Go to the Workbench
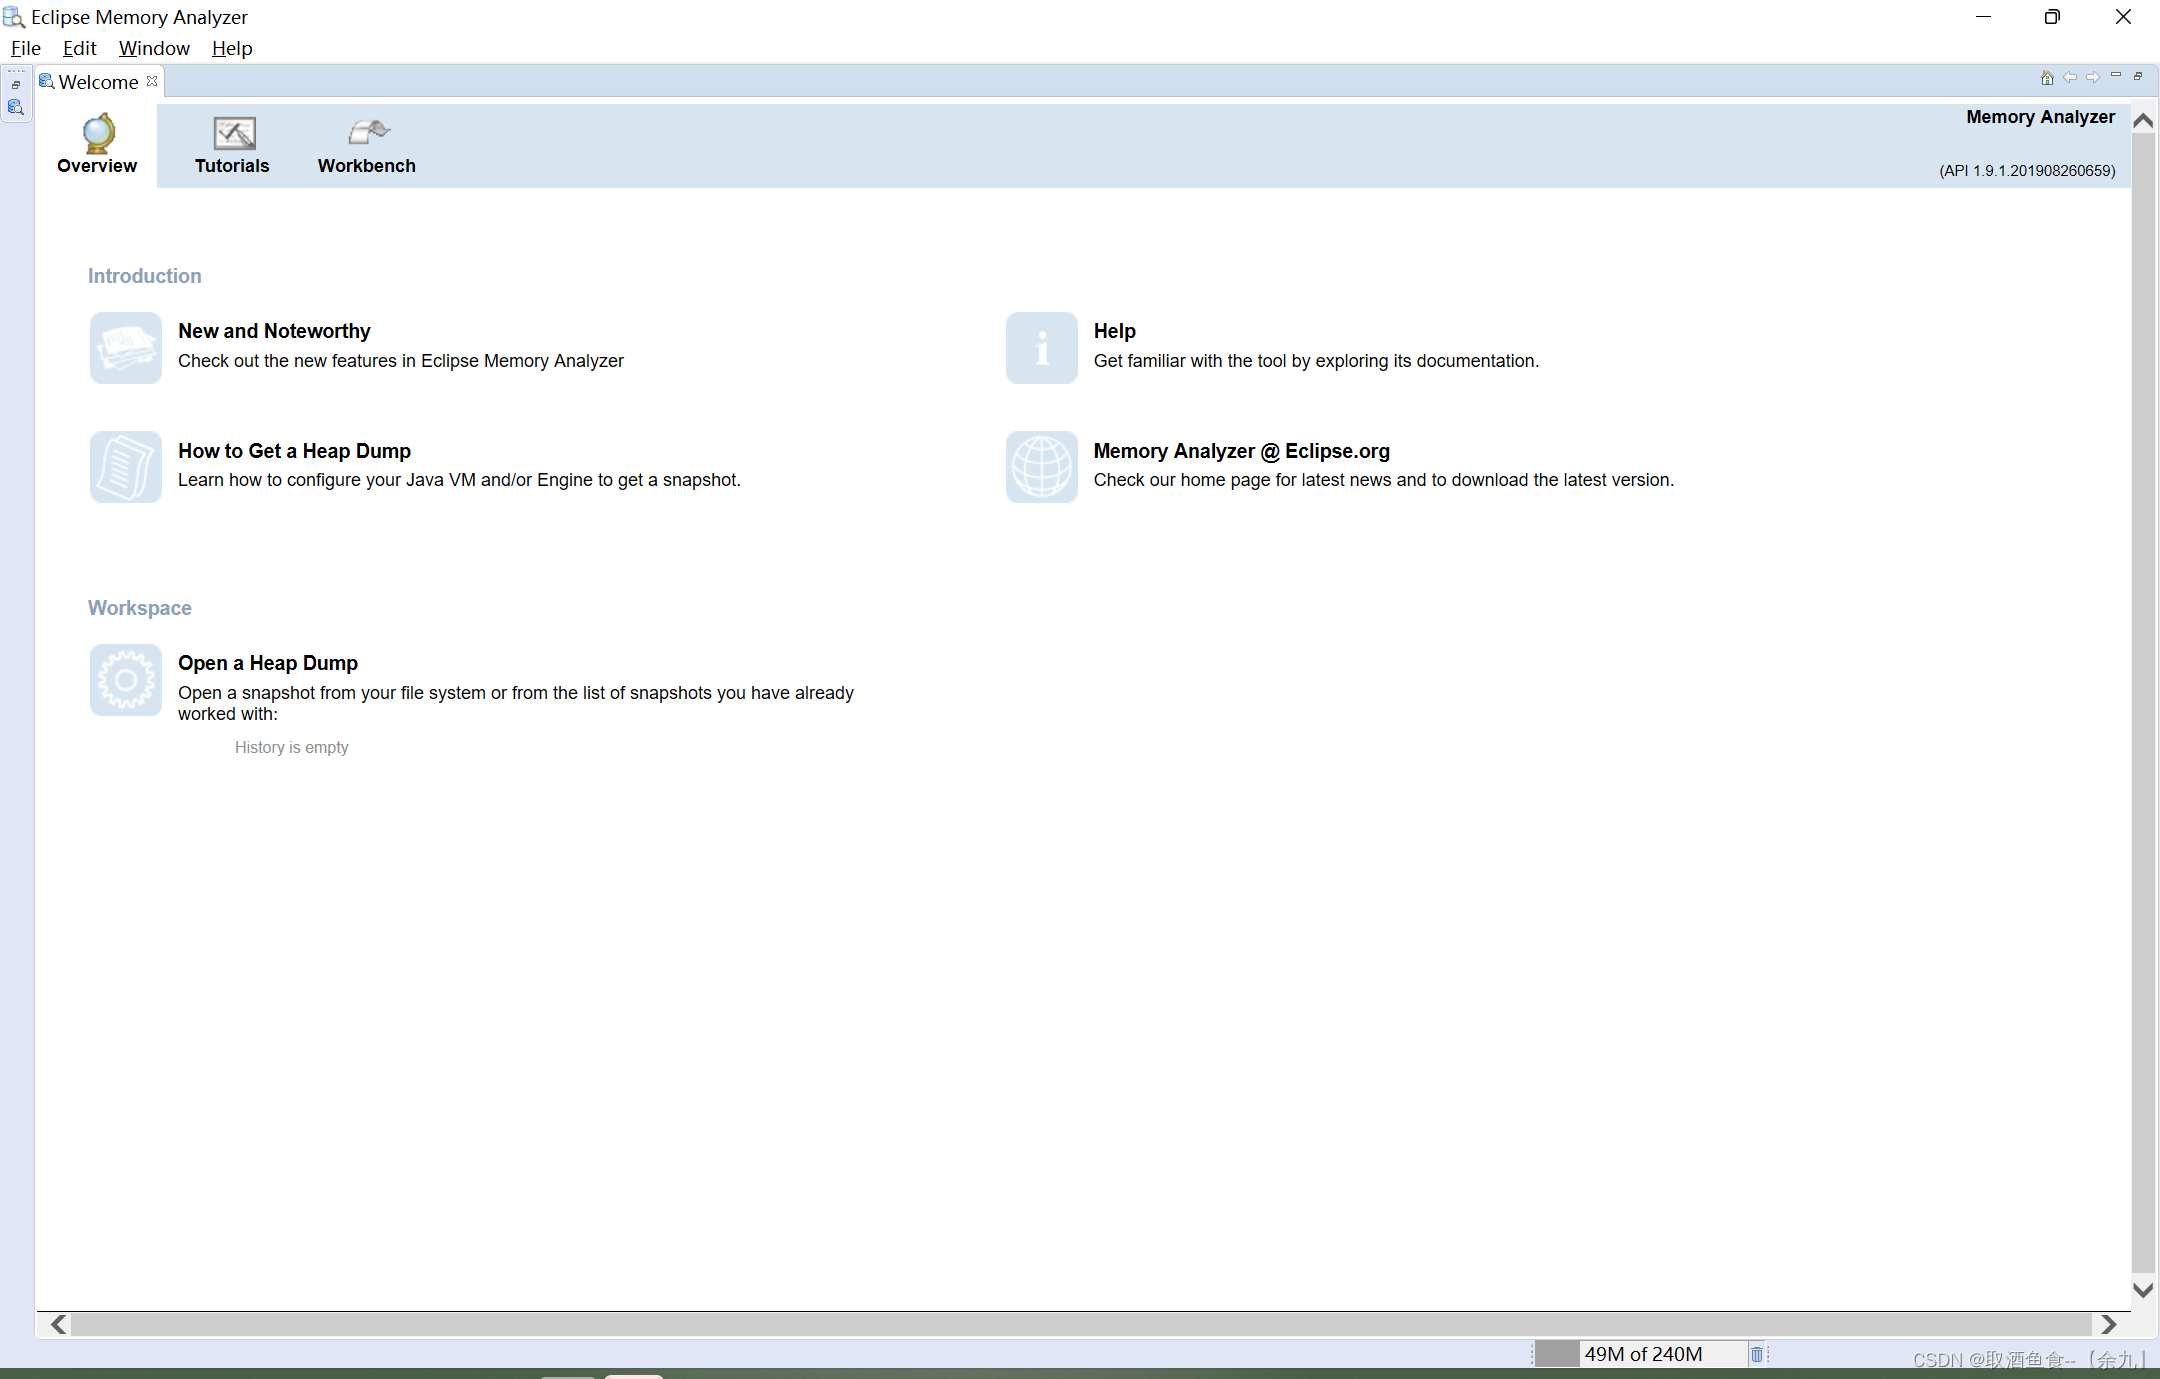This screenshot has height=1379, width=2160. [x=367, y=145]
